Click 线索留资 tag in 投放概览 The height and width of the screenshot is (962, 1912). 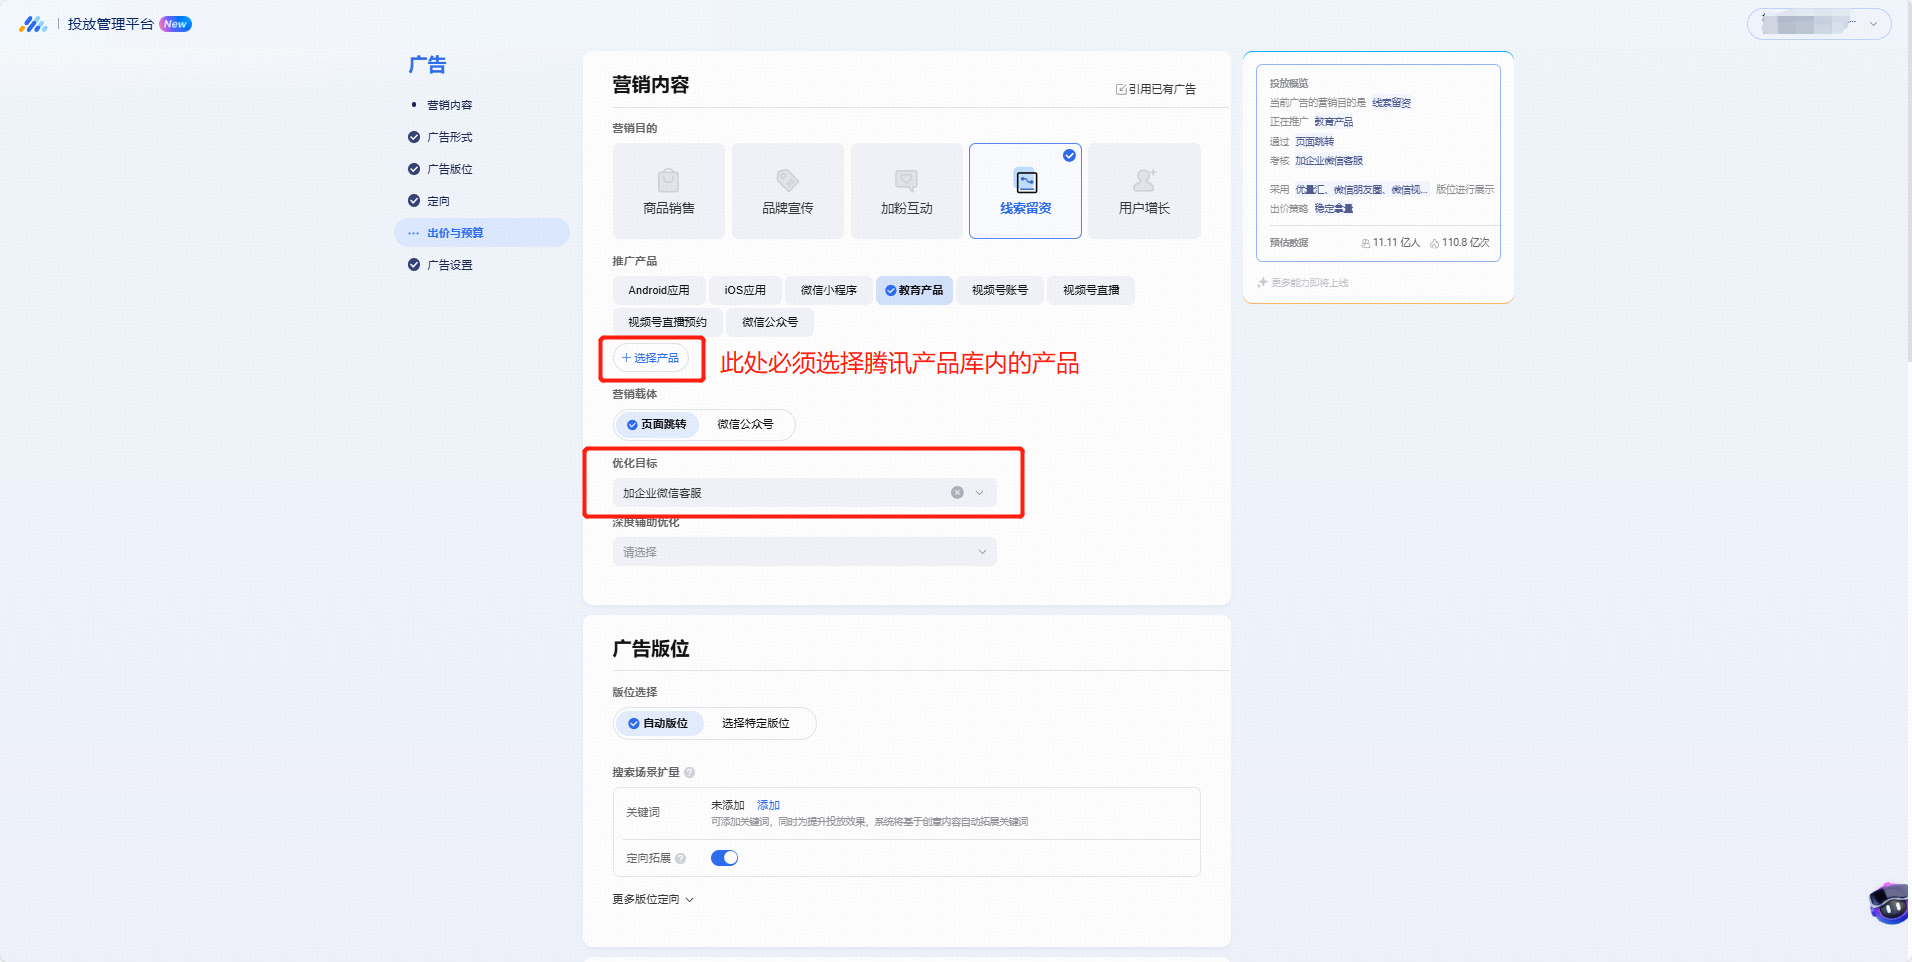(x=1391, y=103)
